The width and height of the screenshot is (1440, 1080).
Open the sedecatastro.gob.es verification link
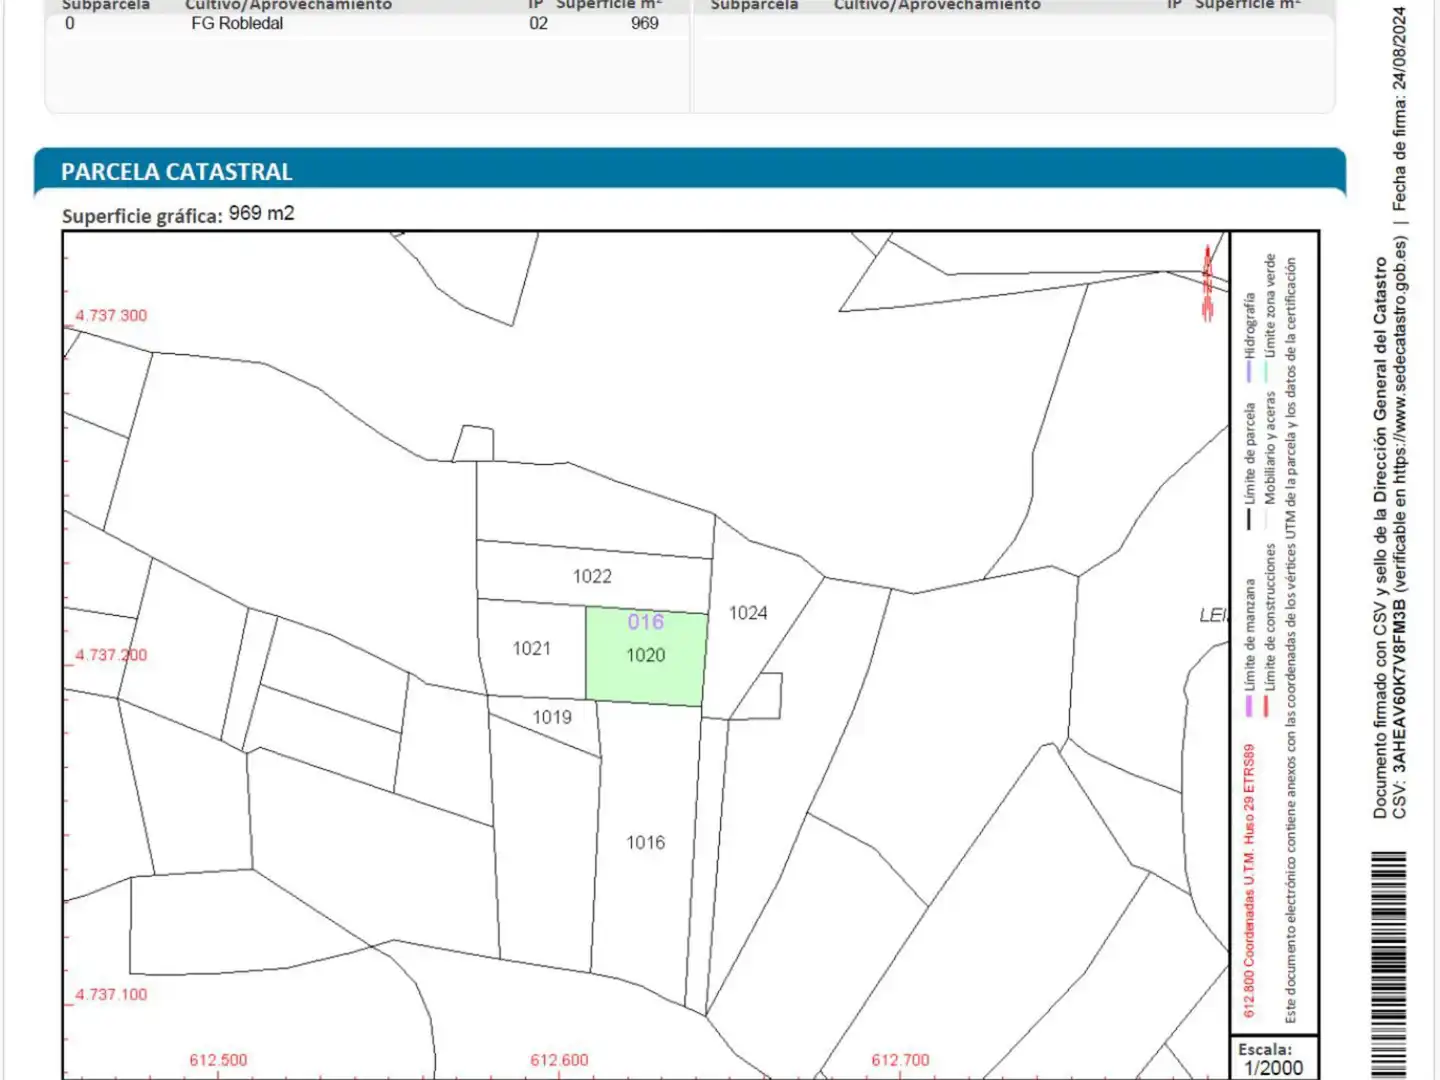click(x=1400, y=362)
